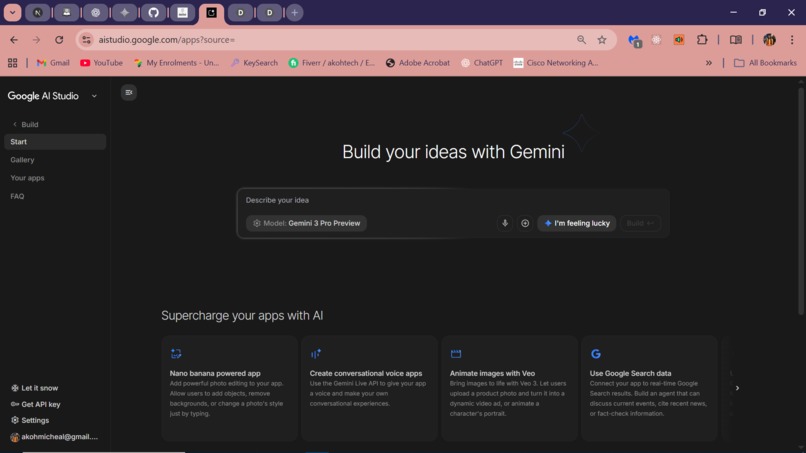Image resolution: width=806 pixels, height=453 pixels.
Task: Open the Animate images with Veo card
Action: pyautogui.click(x=509, y=388)
